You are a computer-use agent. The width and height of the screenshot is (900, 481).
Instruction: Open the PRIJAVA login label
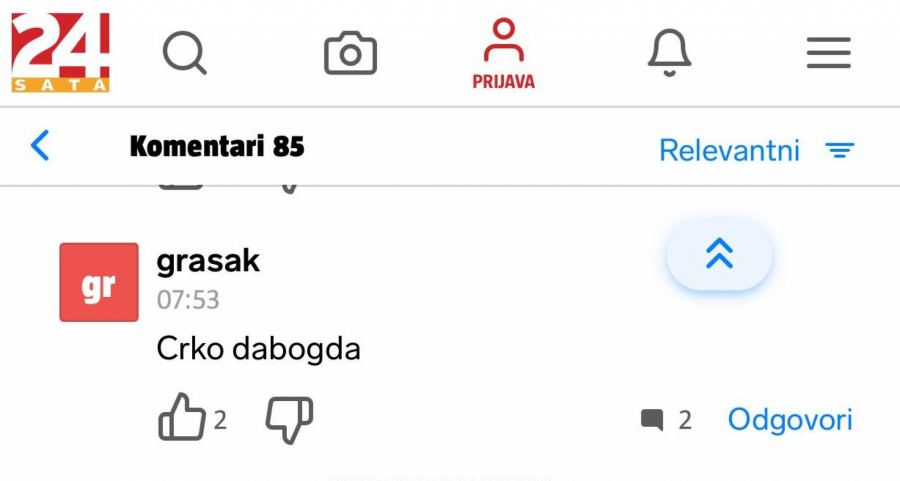click(x=503, y=82)
